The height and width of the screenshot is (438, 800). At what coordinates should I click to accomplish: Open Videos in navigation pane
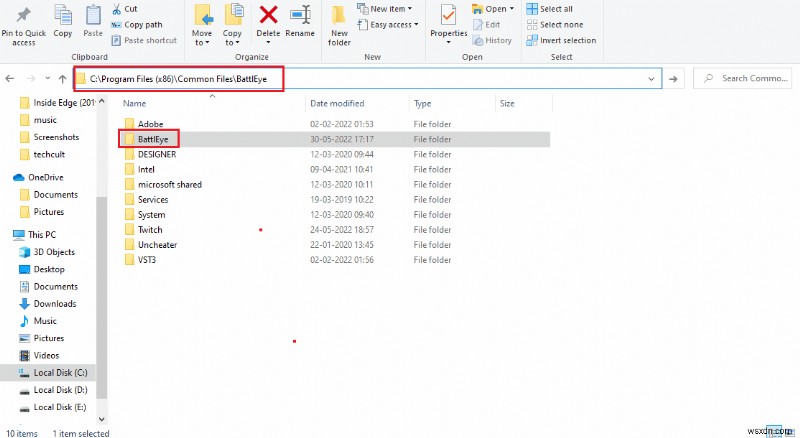(39, 355)
